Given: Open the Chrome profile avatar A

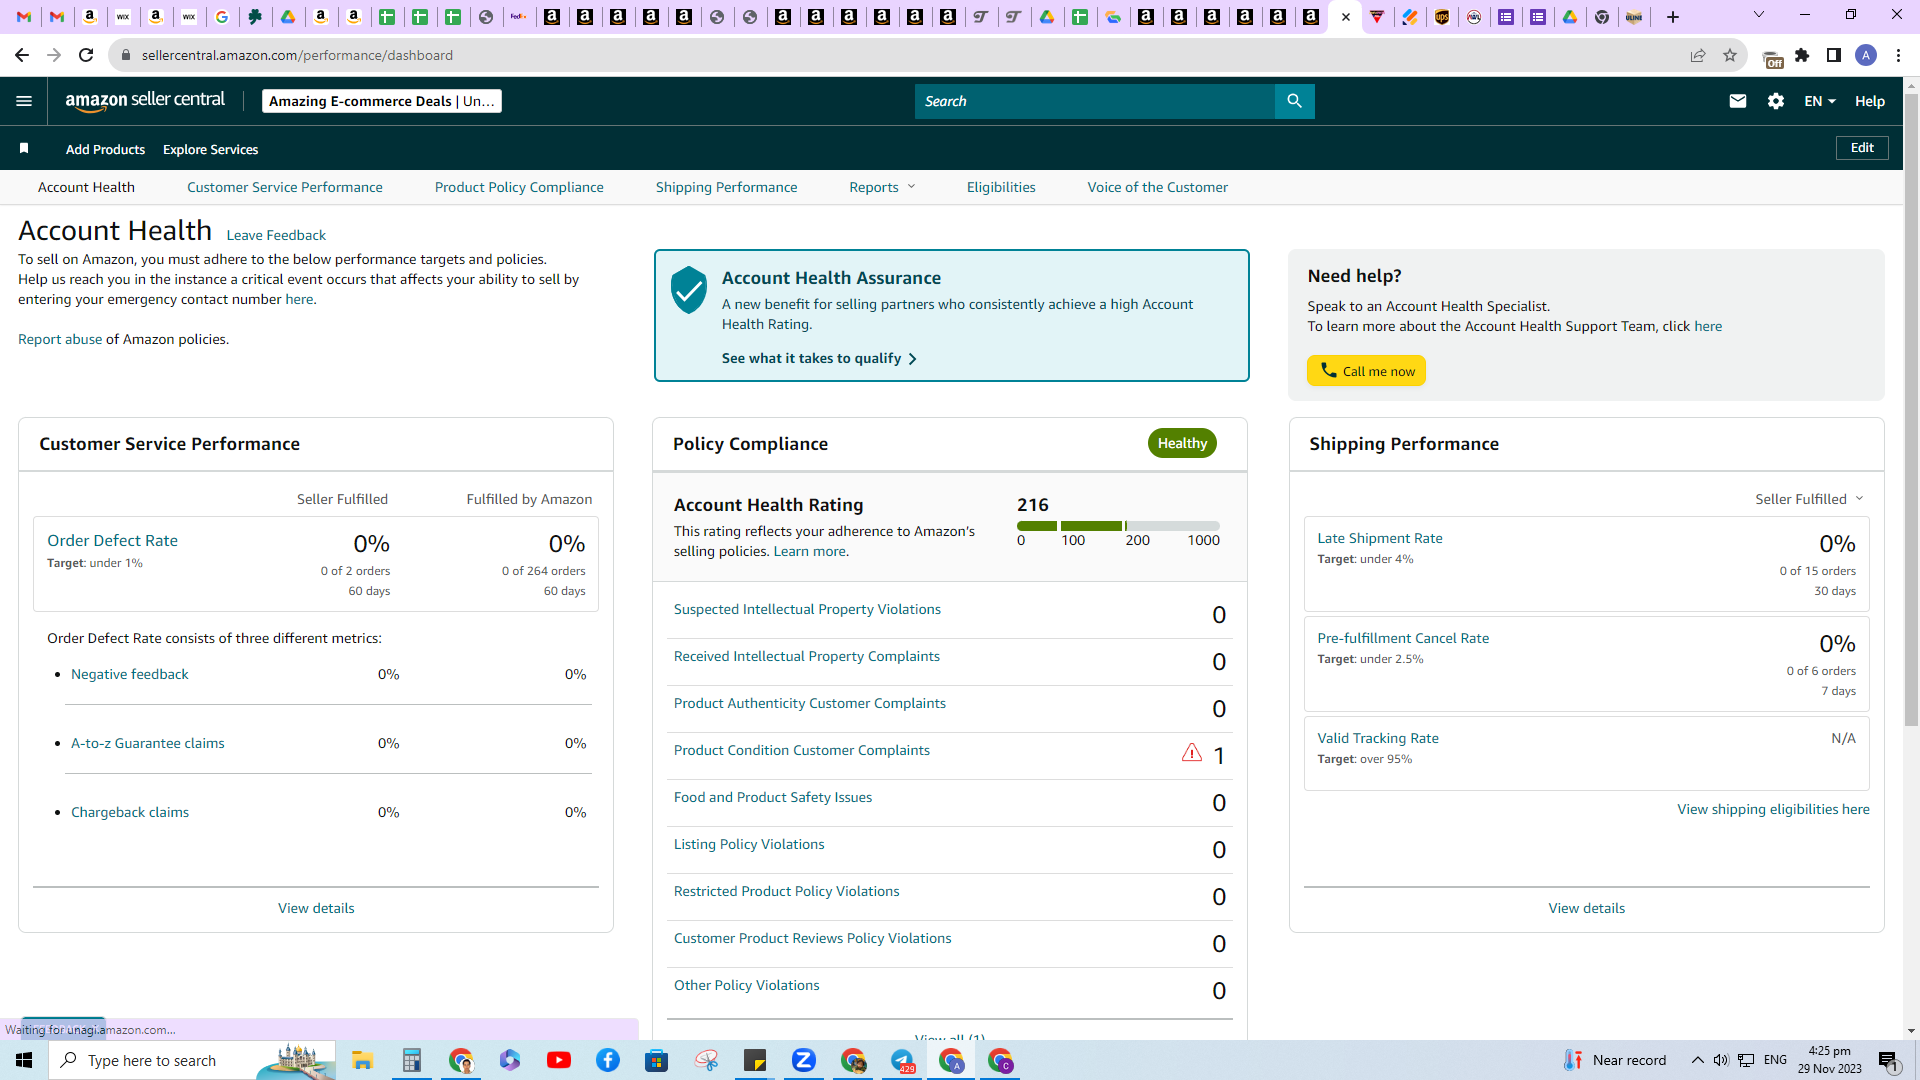Looking at the screenshot, I should point(1866,55).
